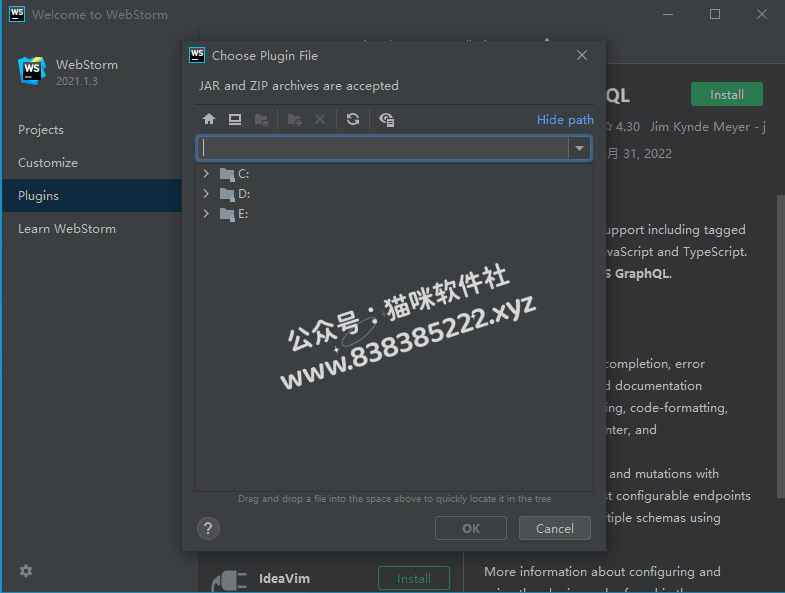Open the path history dropdown arrow

coord(579,148)
